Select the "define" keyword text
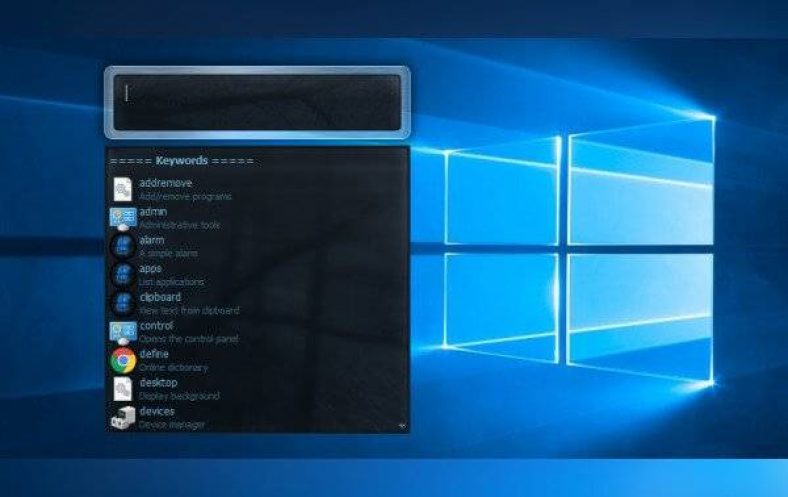 click(x=154, y=354)
